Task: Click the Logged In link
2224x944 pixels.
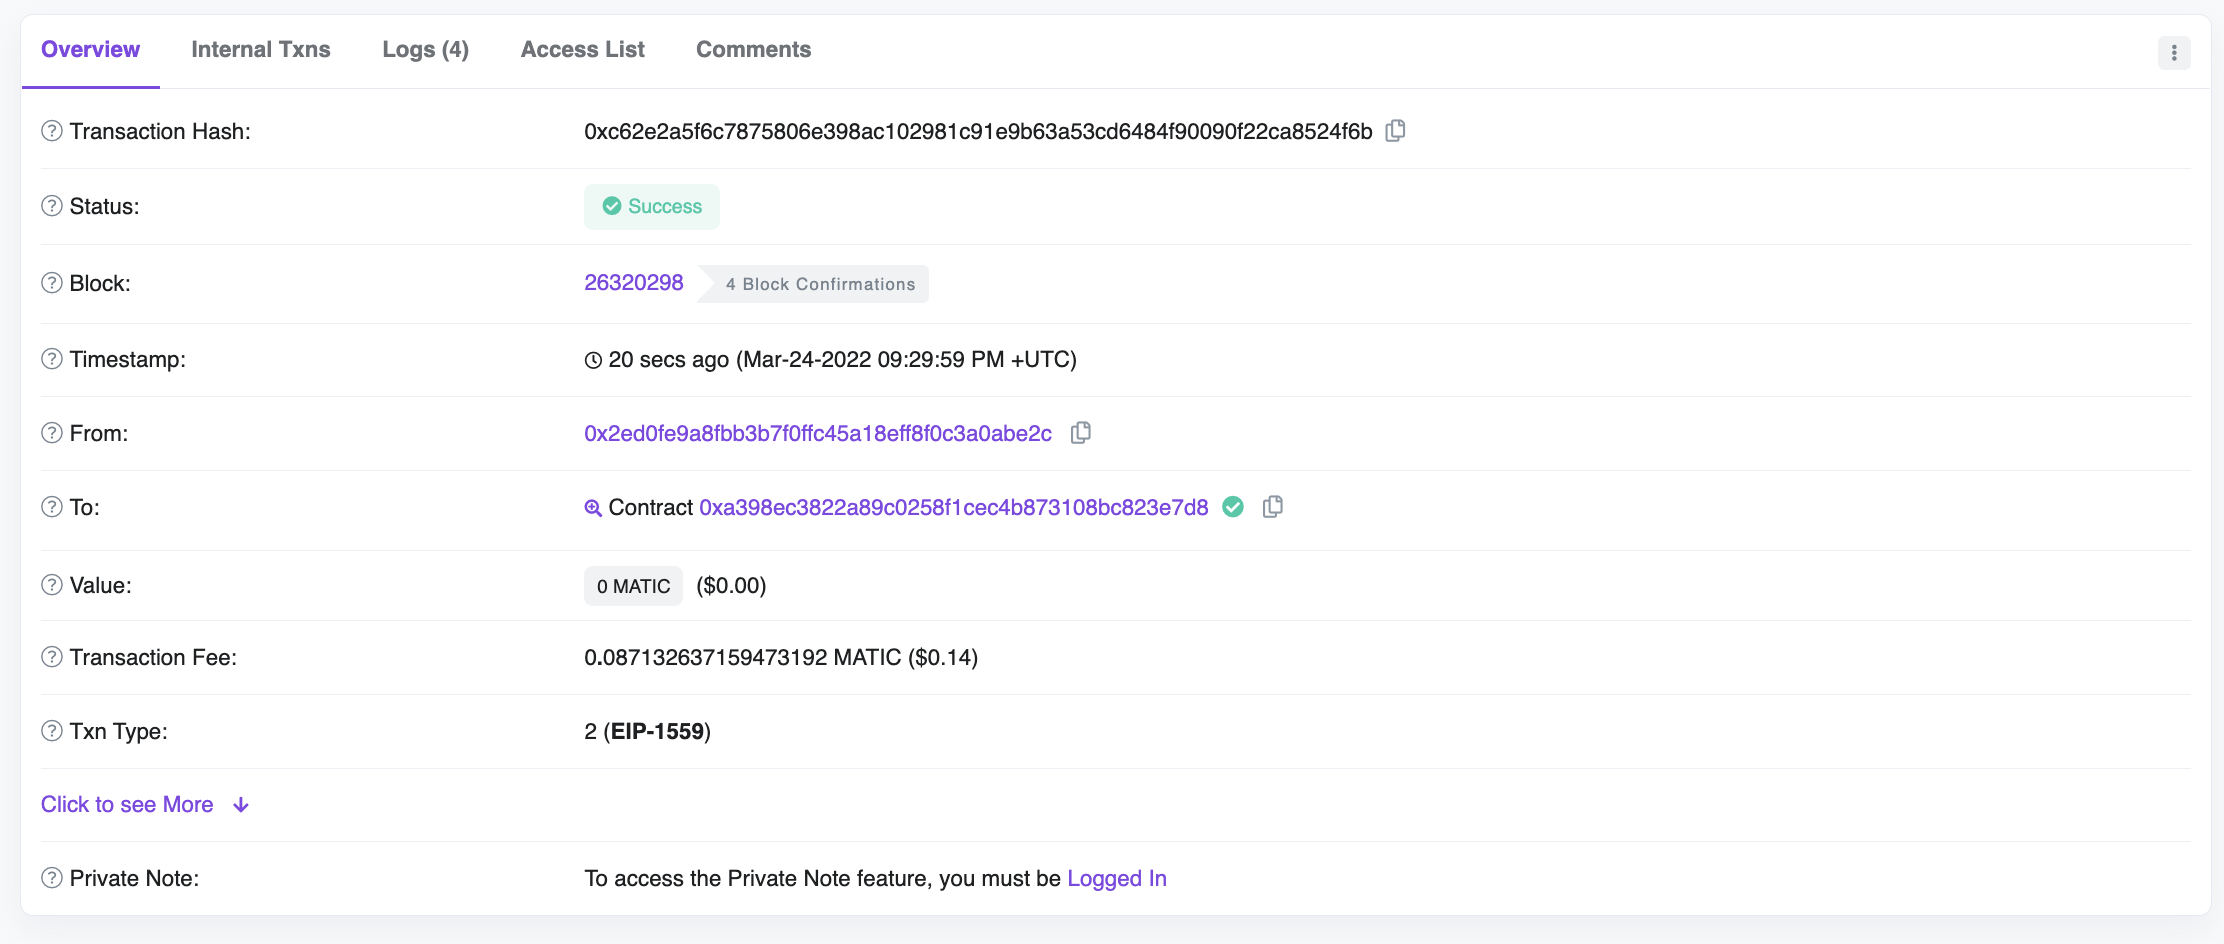Action: point(1116,878)
